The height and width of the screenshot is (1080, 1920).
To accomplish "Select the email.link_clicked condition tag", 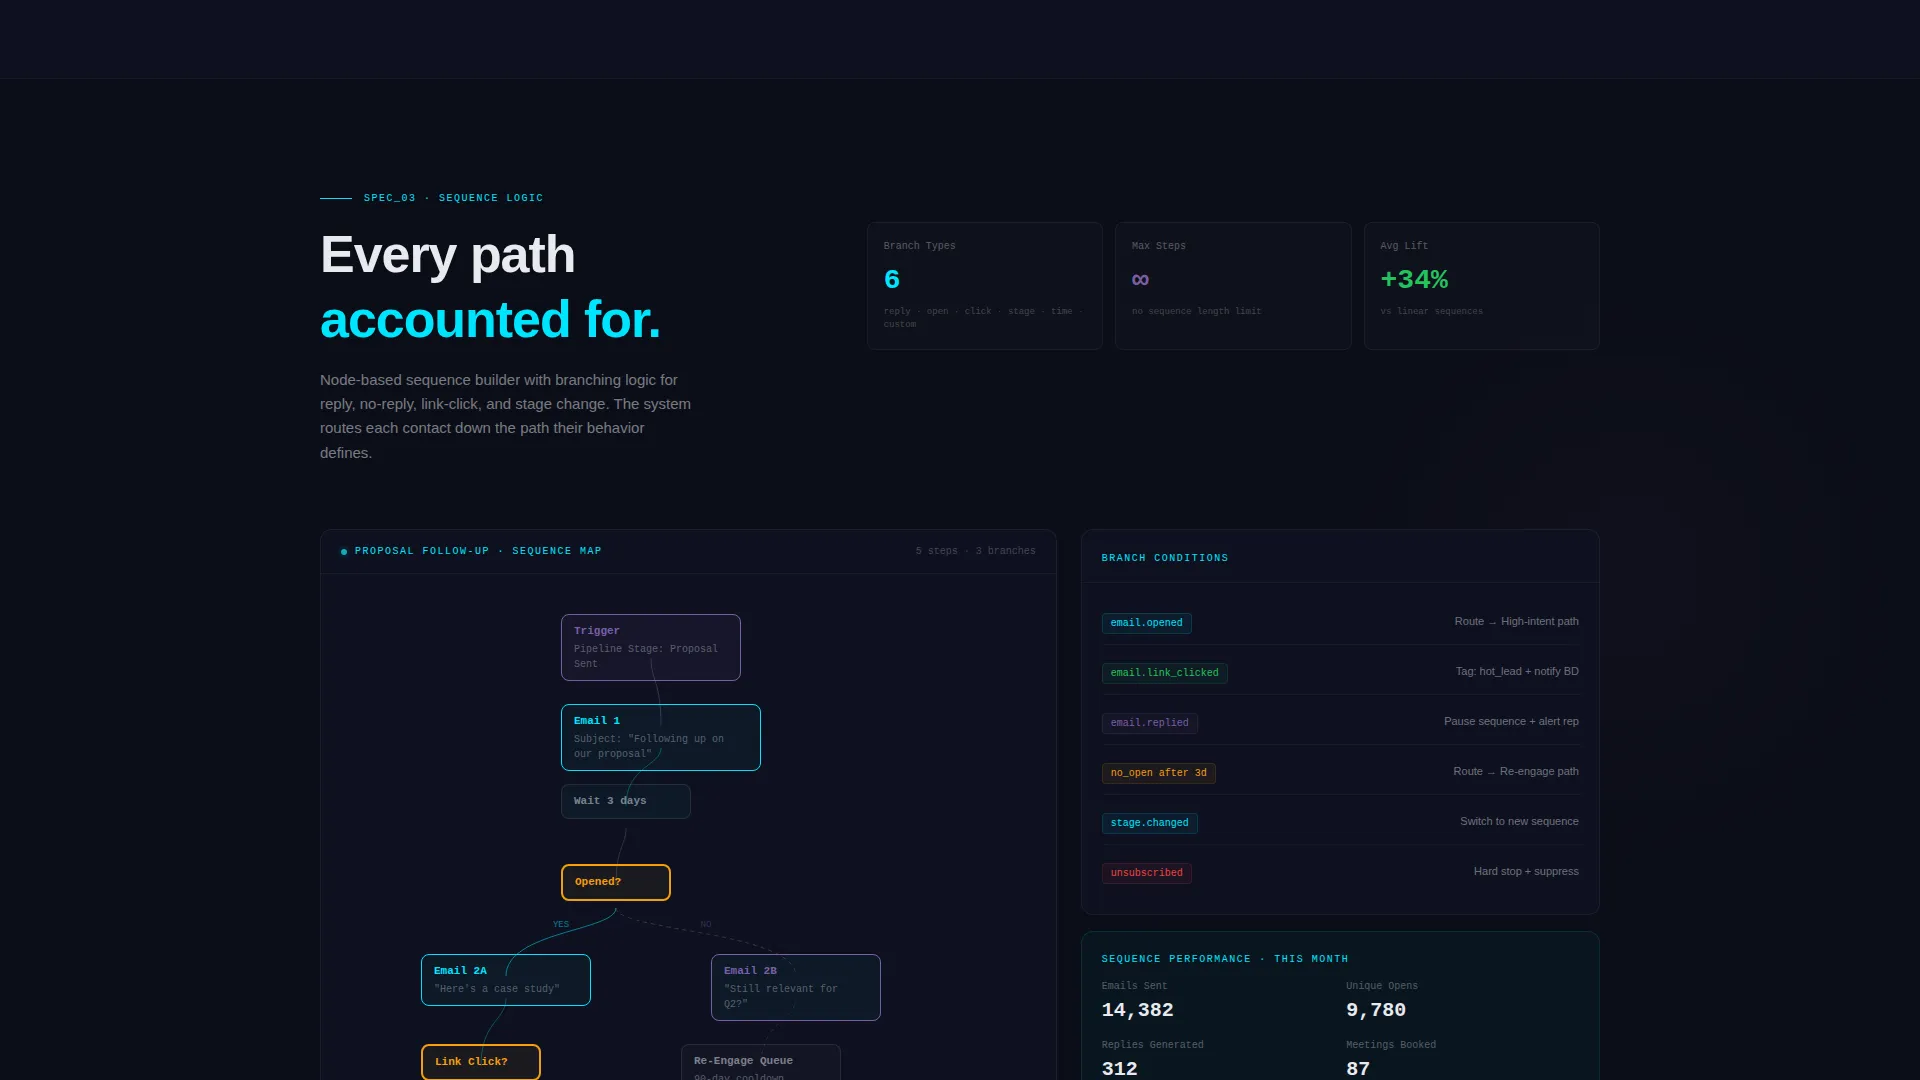I will pyautogui.click(x=1164, y=673).
